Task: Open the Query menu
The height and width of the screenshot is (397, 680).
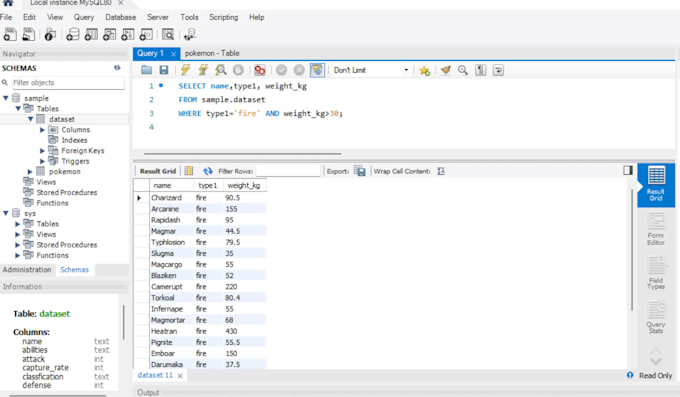Action: click(84, 17)
